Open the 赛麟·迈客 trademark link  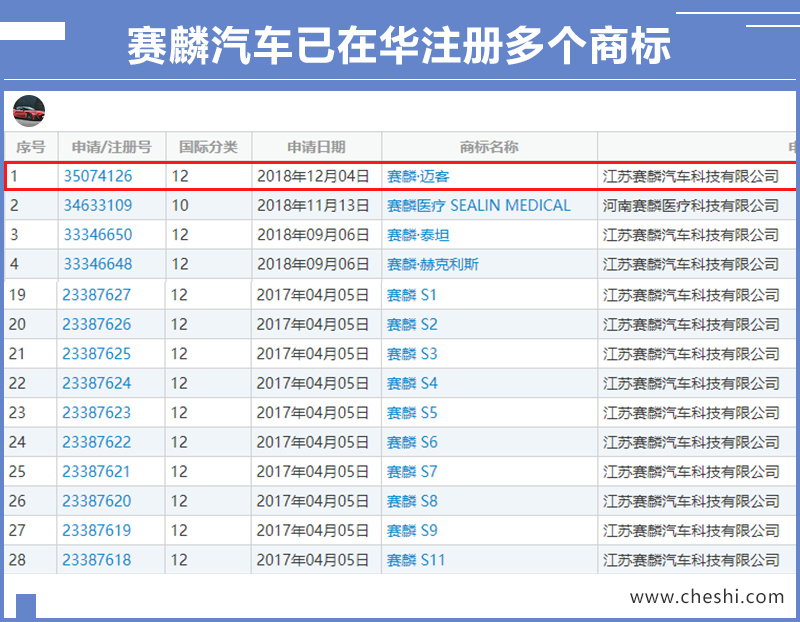point(418,177)
